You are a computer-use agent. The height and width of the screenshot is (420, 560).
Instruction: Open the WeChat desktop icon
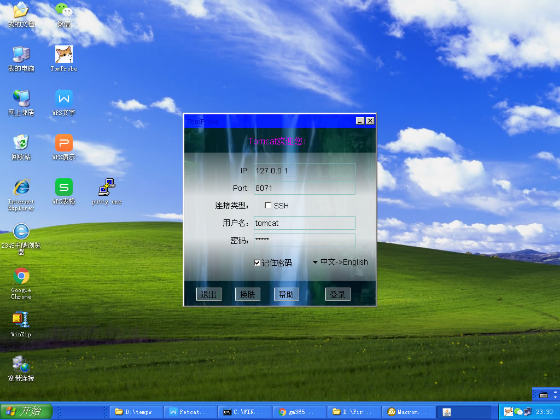tap(64, 14)
